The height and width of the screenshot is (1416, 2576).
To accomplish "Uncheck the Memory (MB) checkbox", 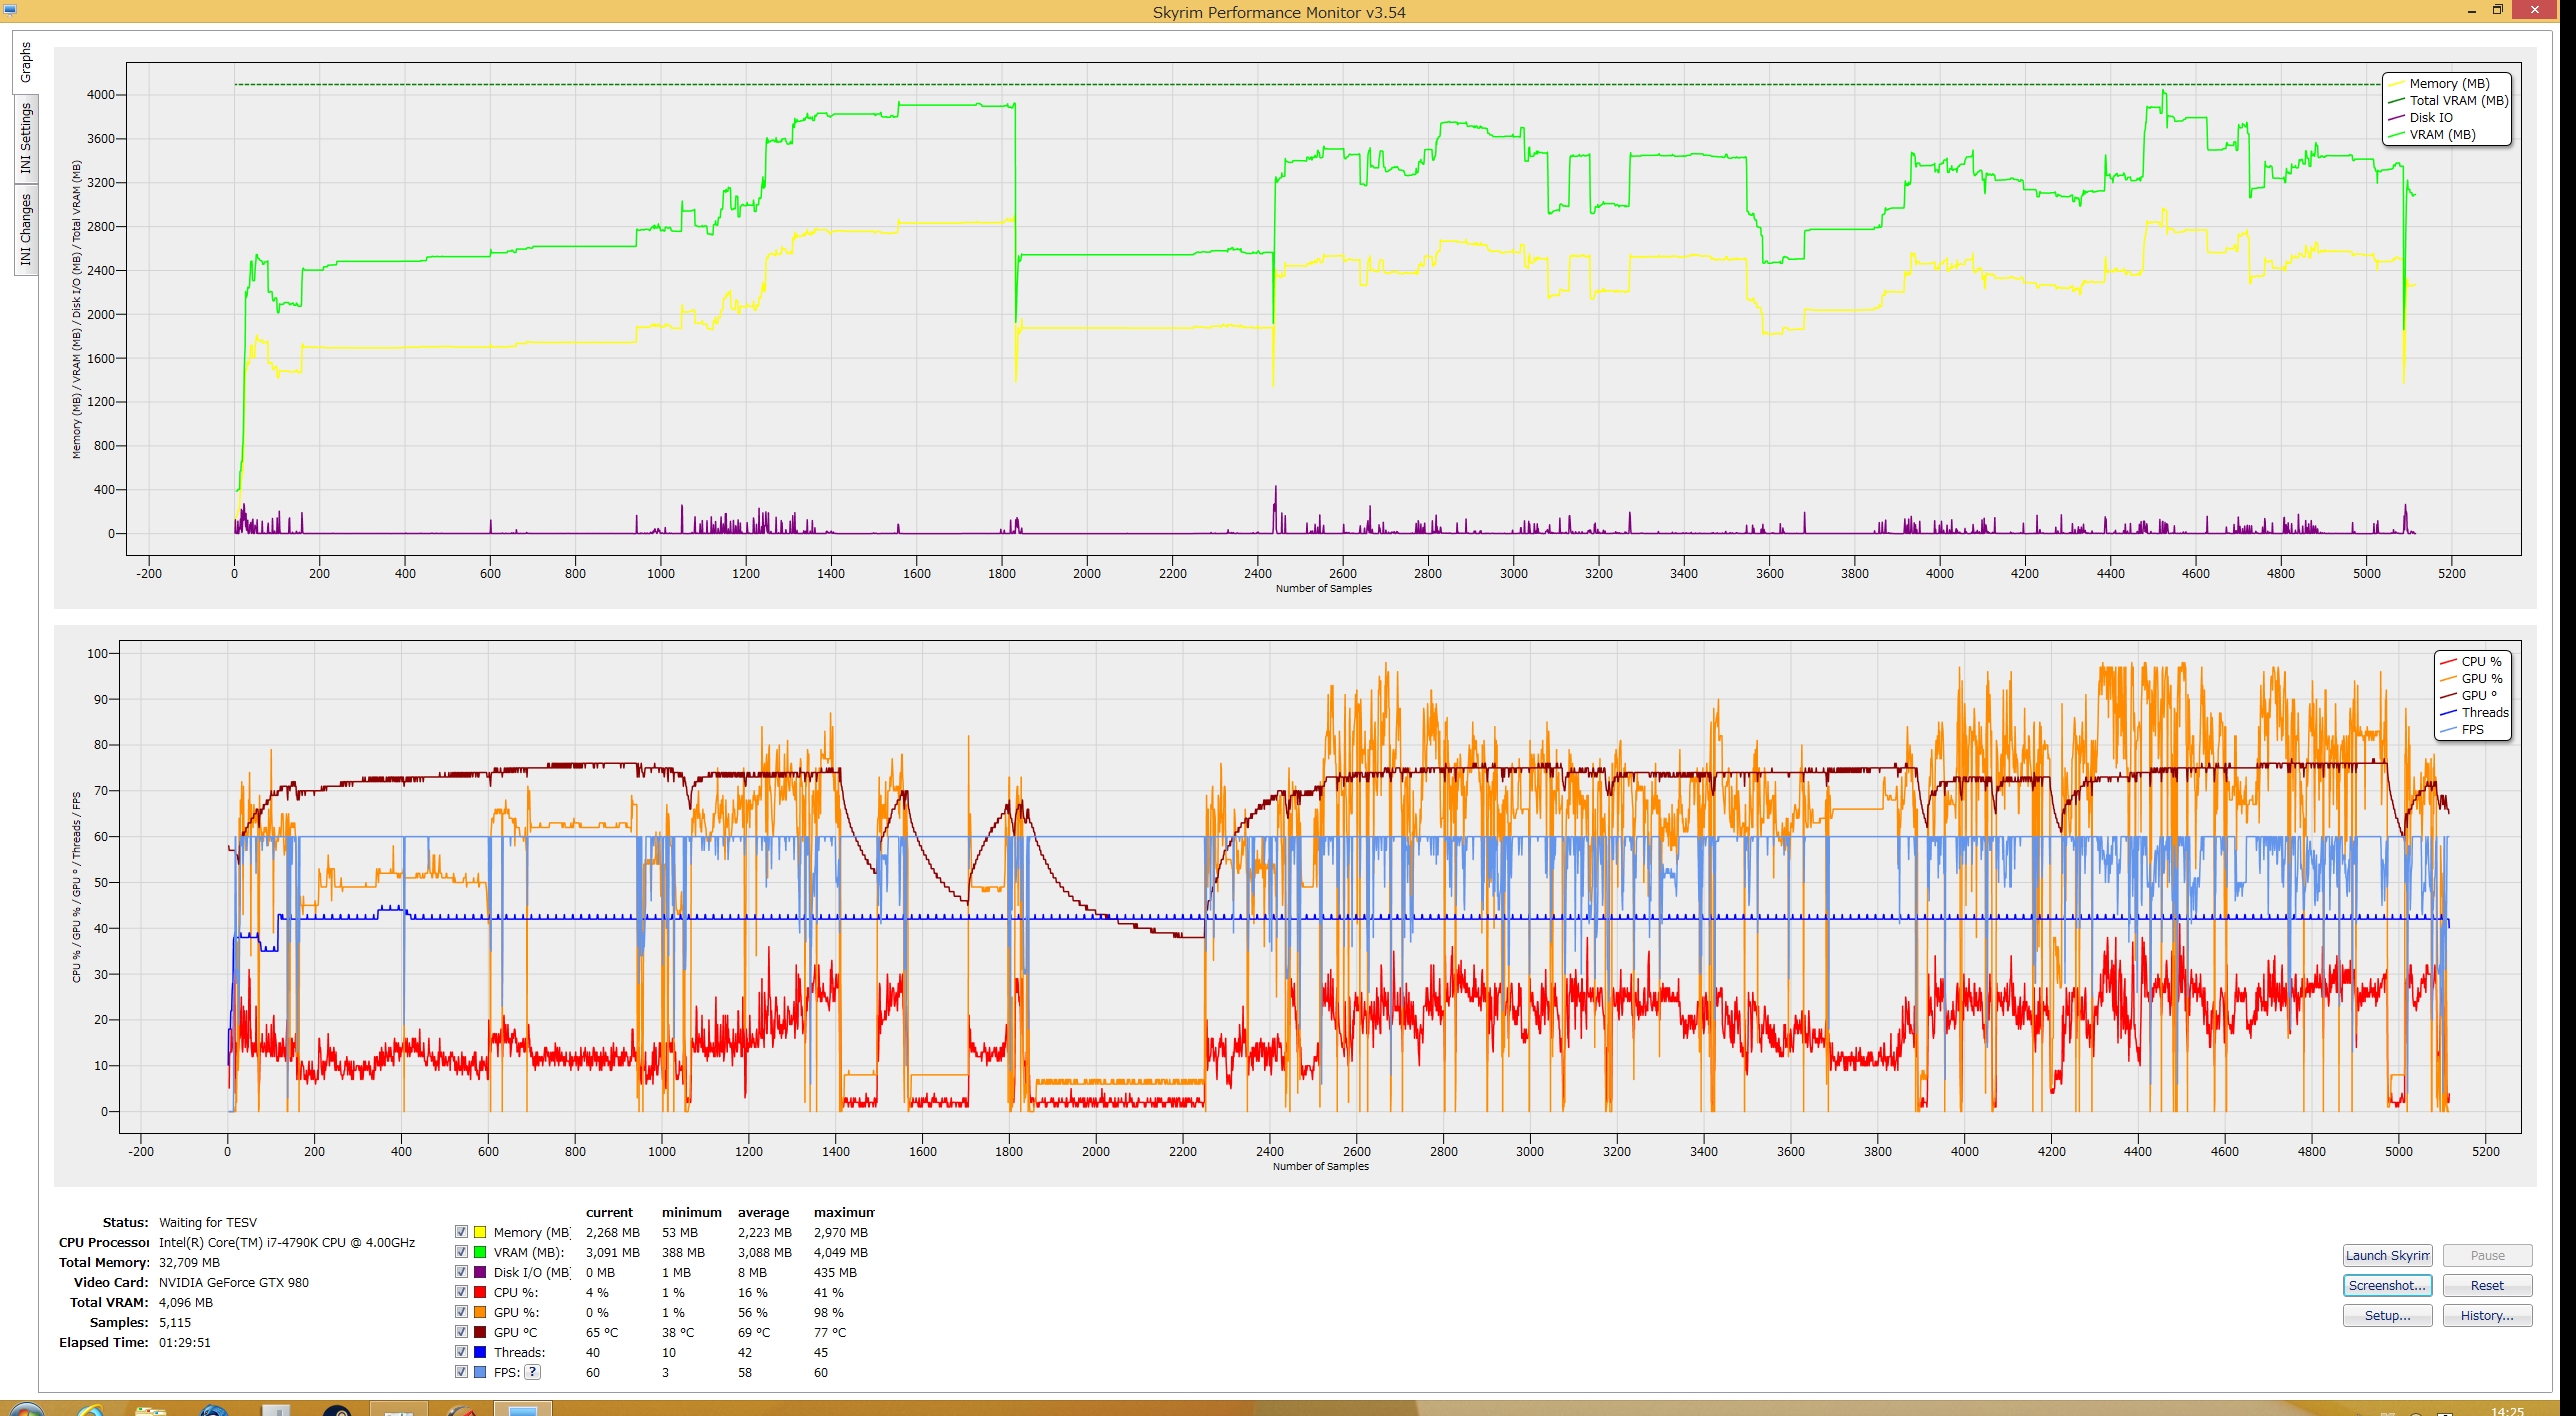I will [x=461, y=1232].
